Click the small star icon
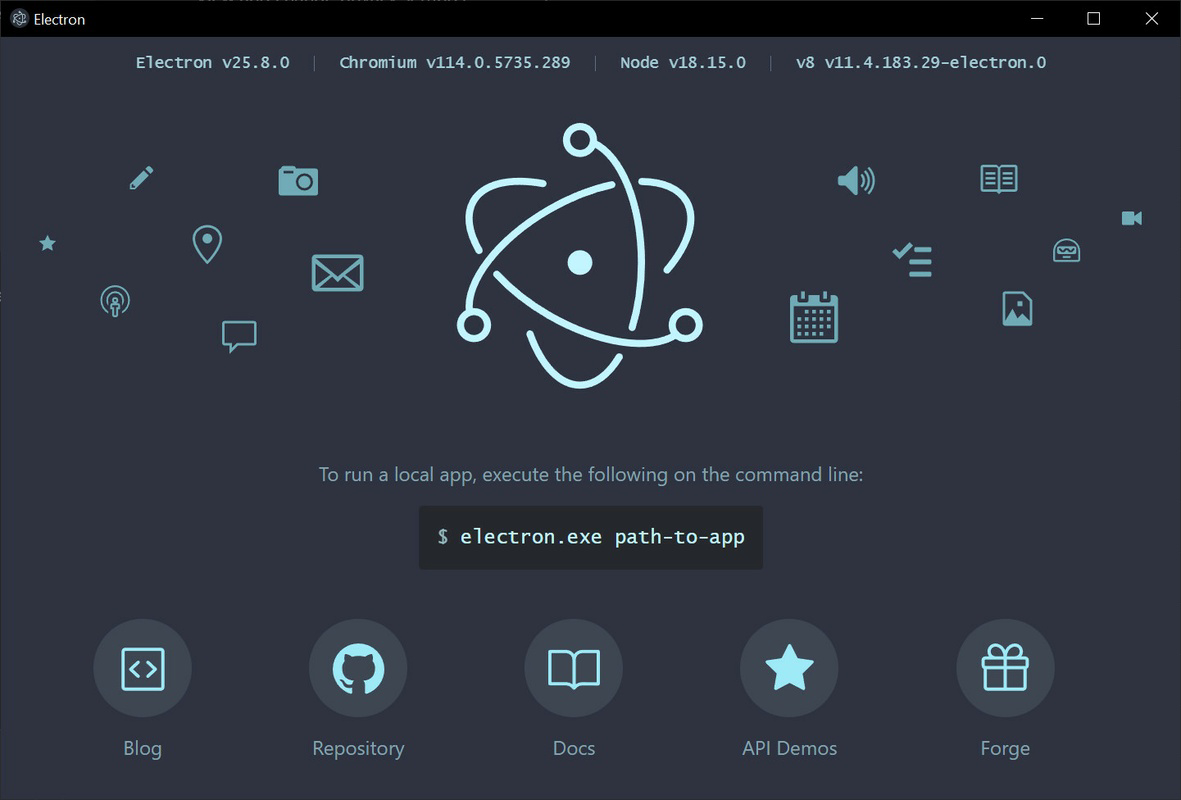 (47, 243)
